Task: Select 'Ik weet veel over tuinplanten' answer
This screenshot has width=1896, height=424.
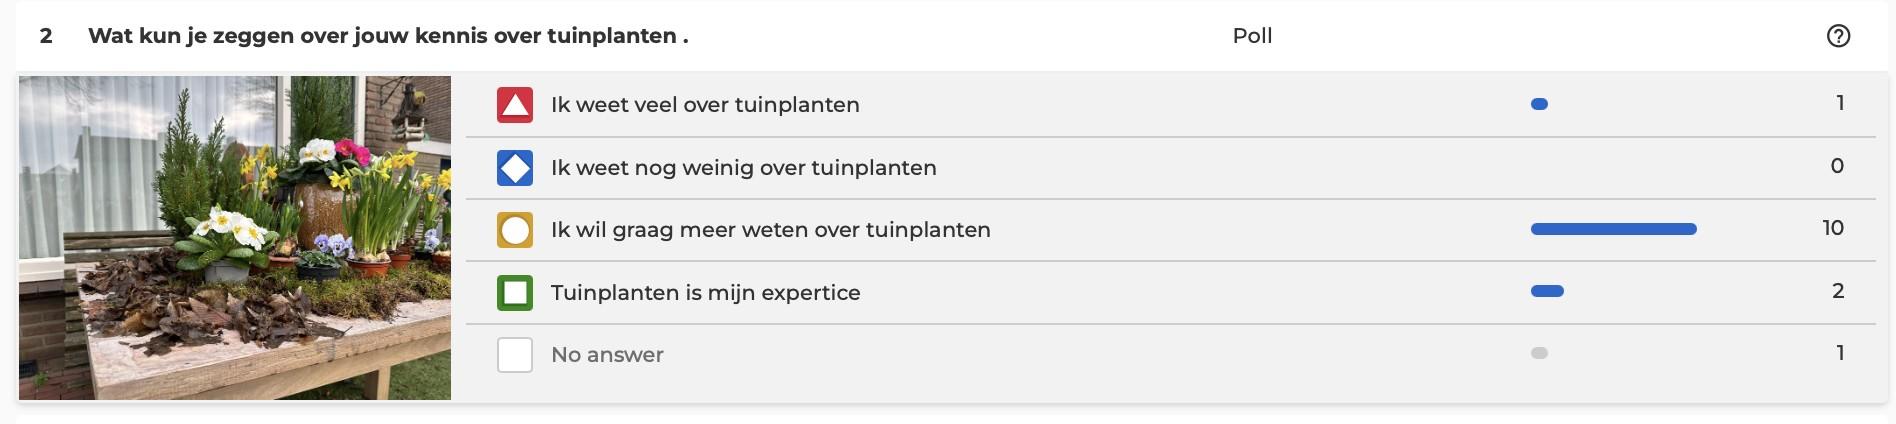Action: click(705, 105)
